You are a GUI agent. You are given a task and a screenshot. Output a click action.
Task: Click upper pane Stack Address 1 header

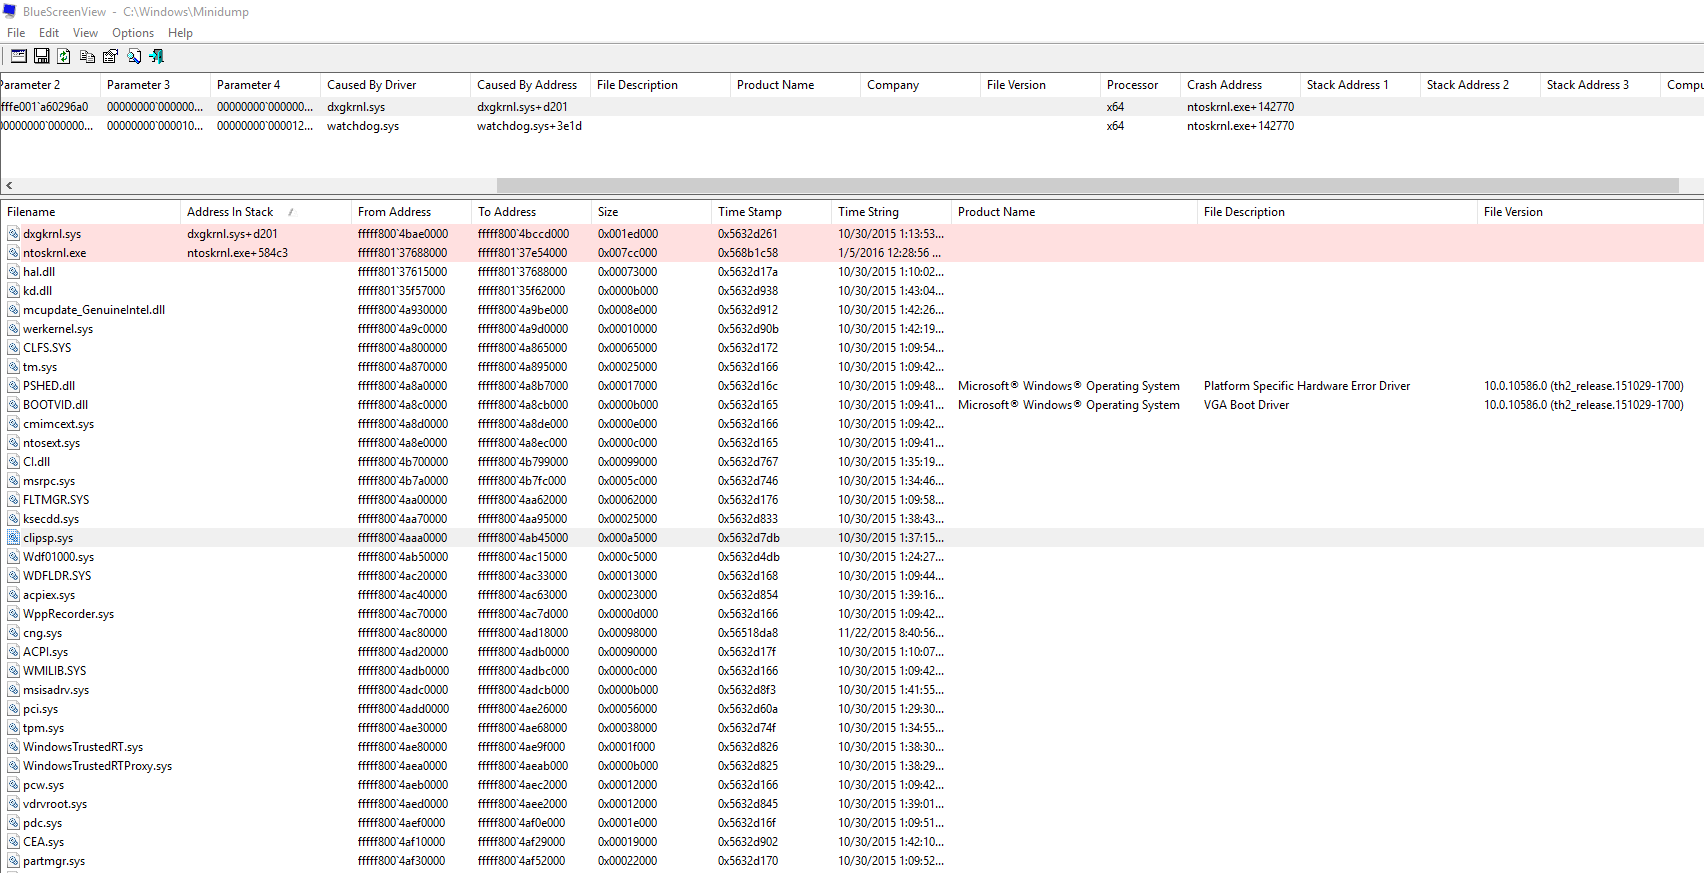(1360, 85)
